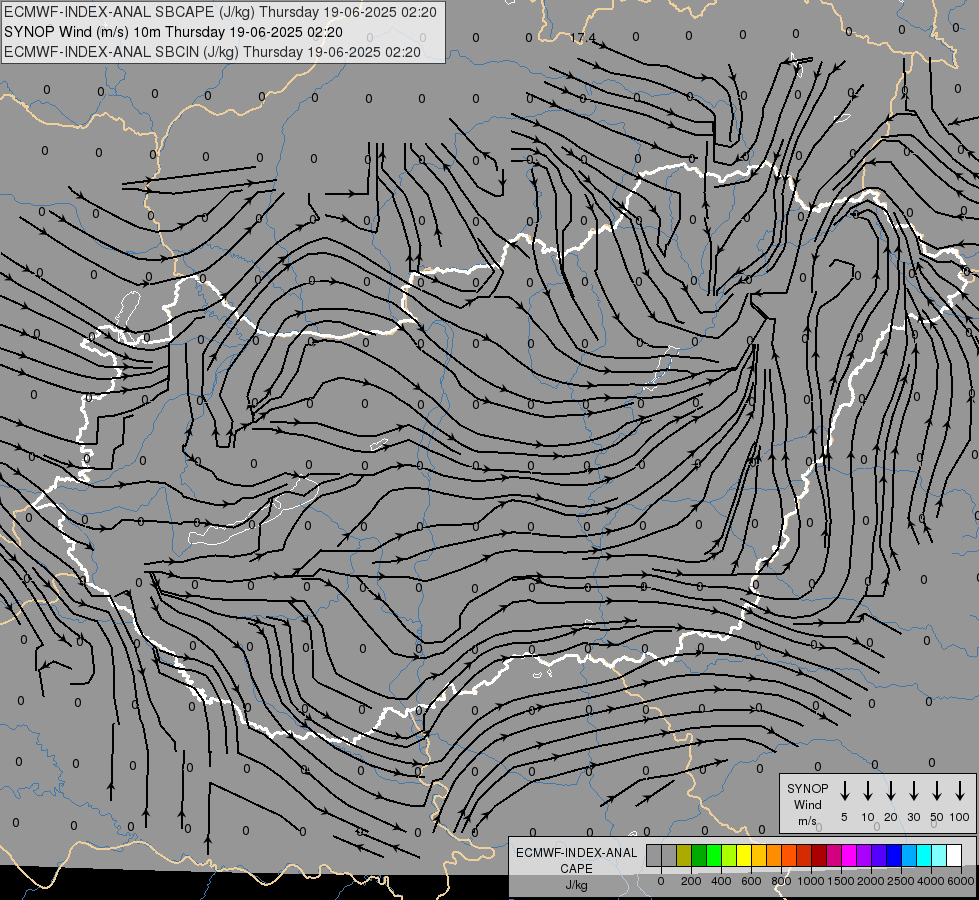Click the 100 label in the wind legend
Image resolution: width=979 pixels, height=900 pixels.
[960, 817]
